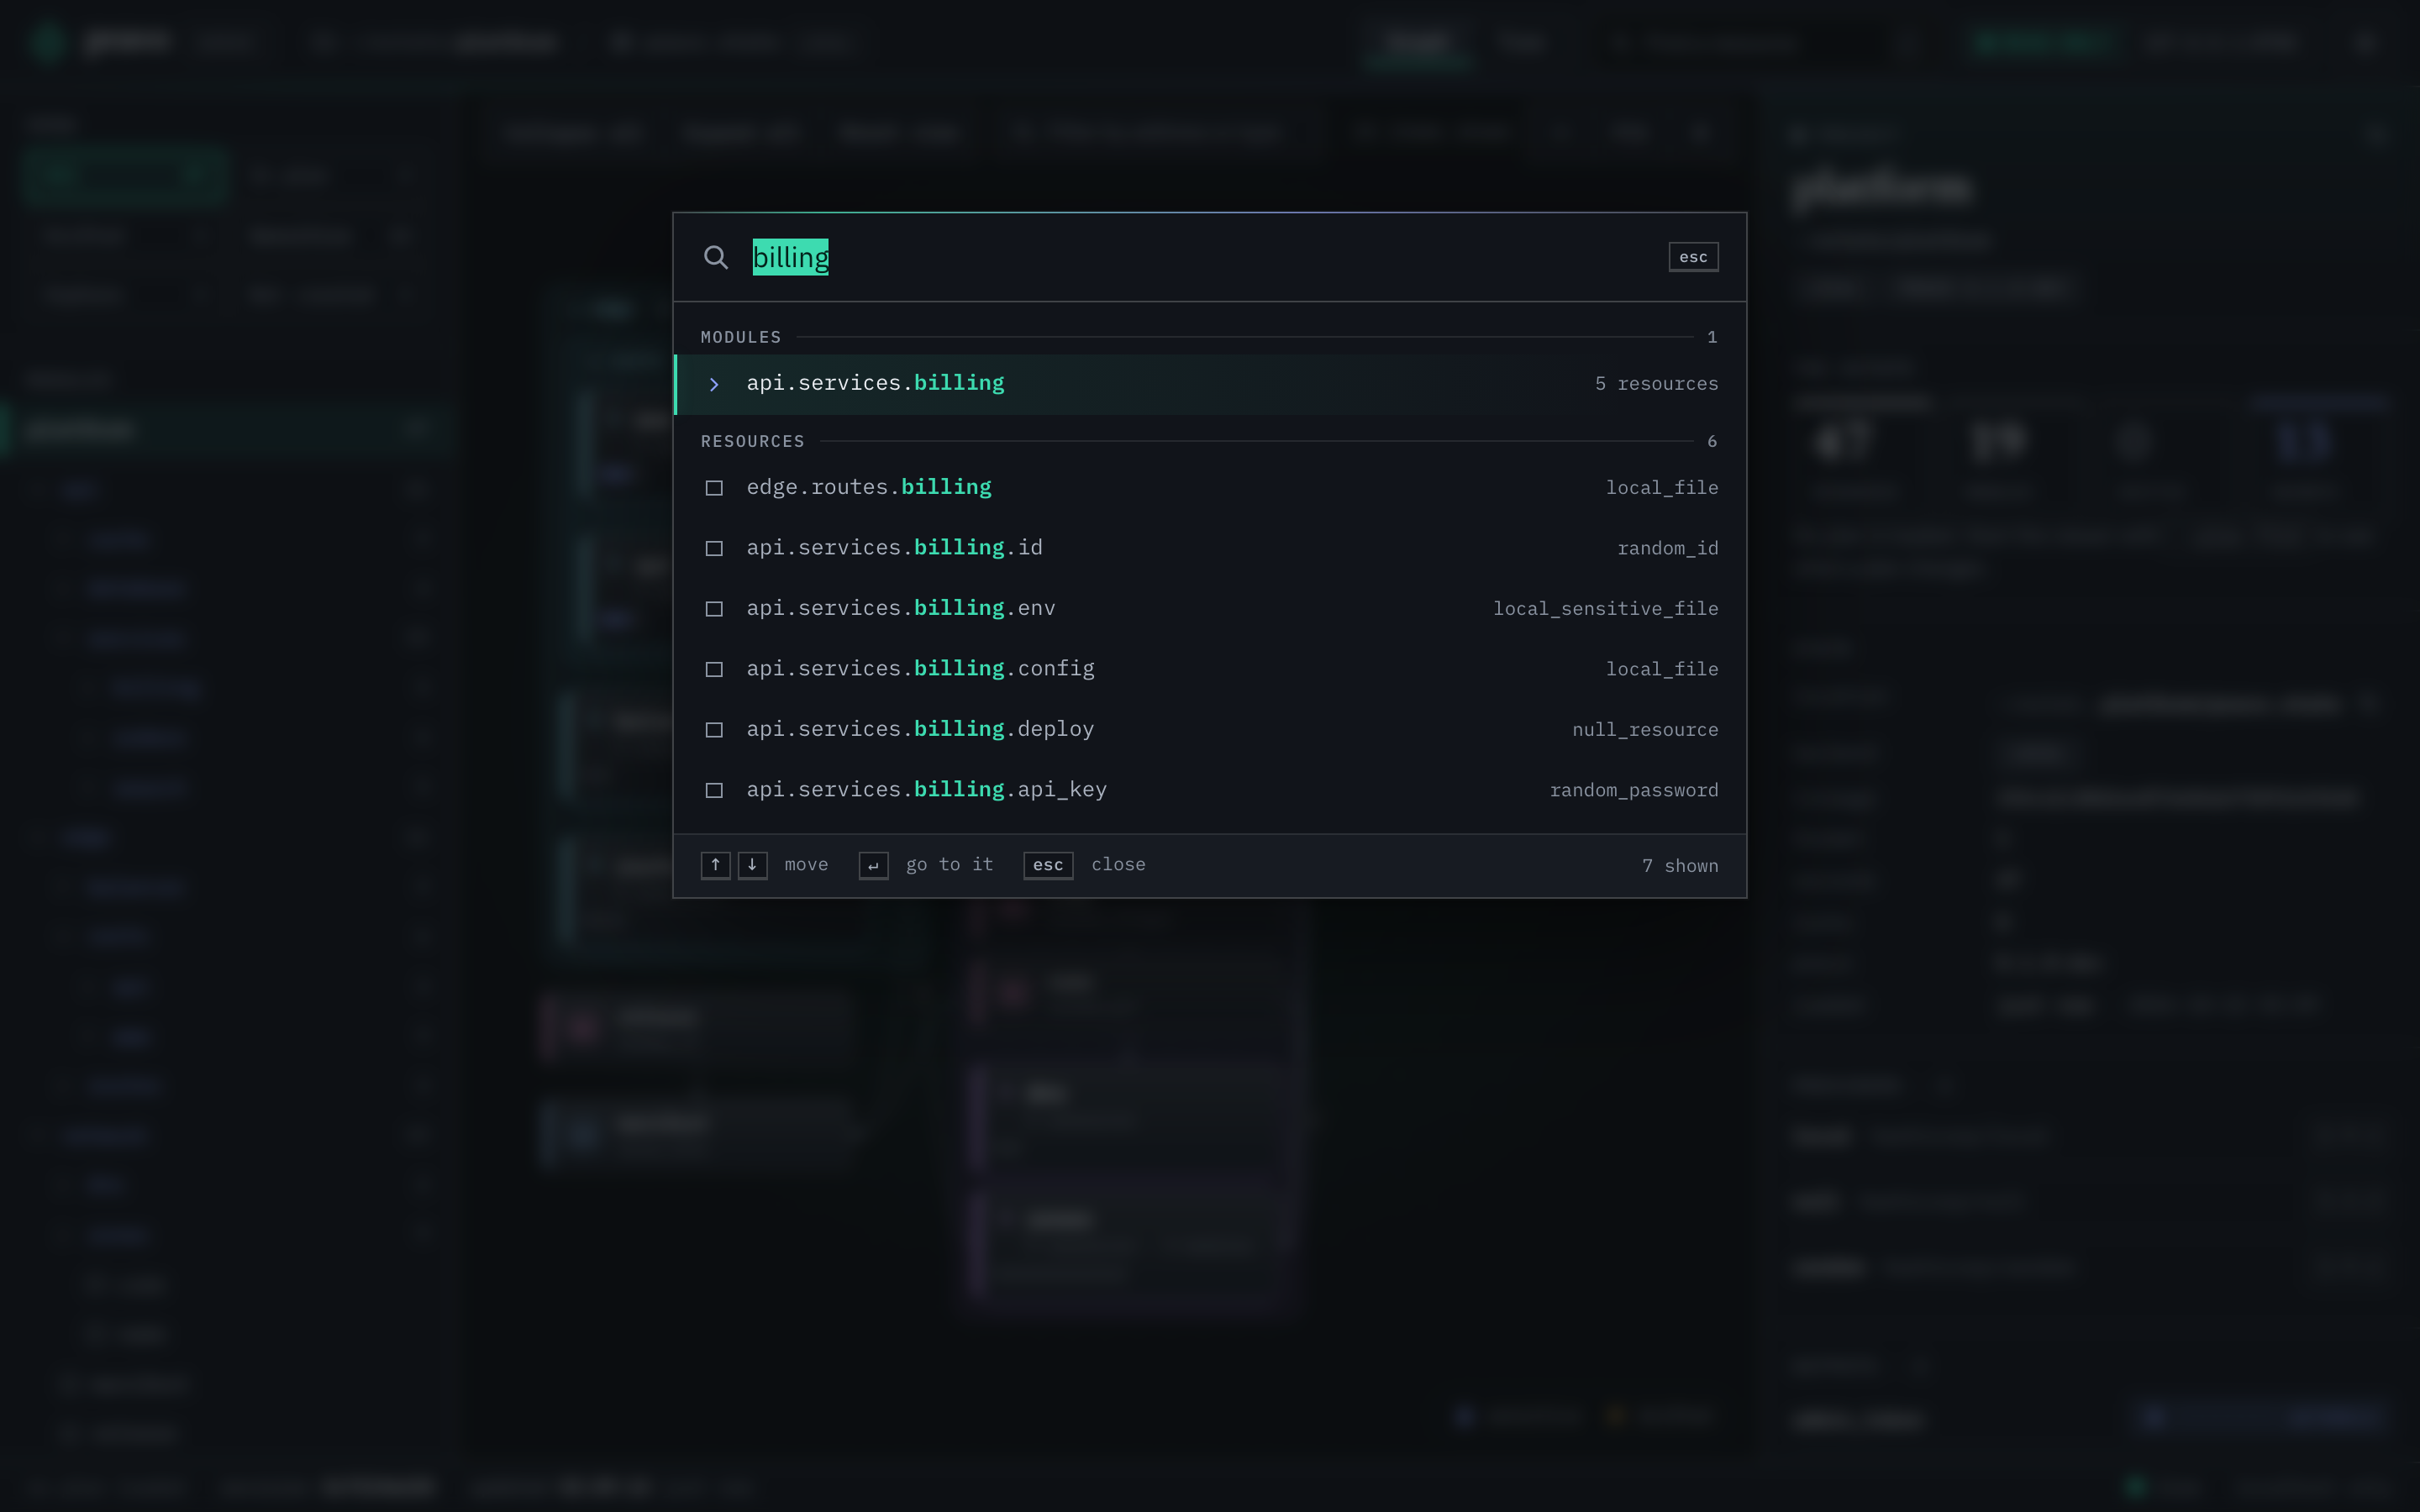Click the footer esc close key
The image size is (2420, 1512).
(1048, 865)
